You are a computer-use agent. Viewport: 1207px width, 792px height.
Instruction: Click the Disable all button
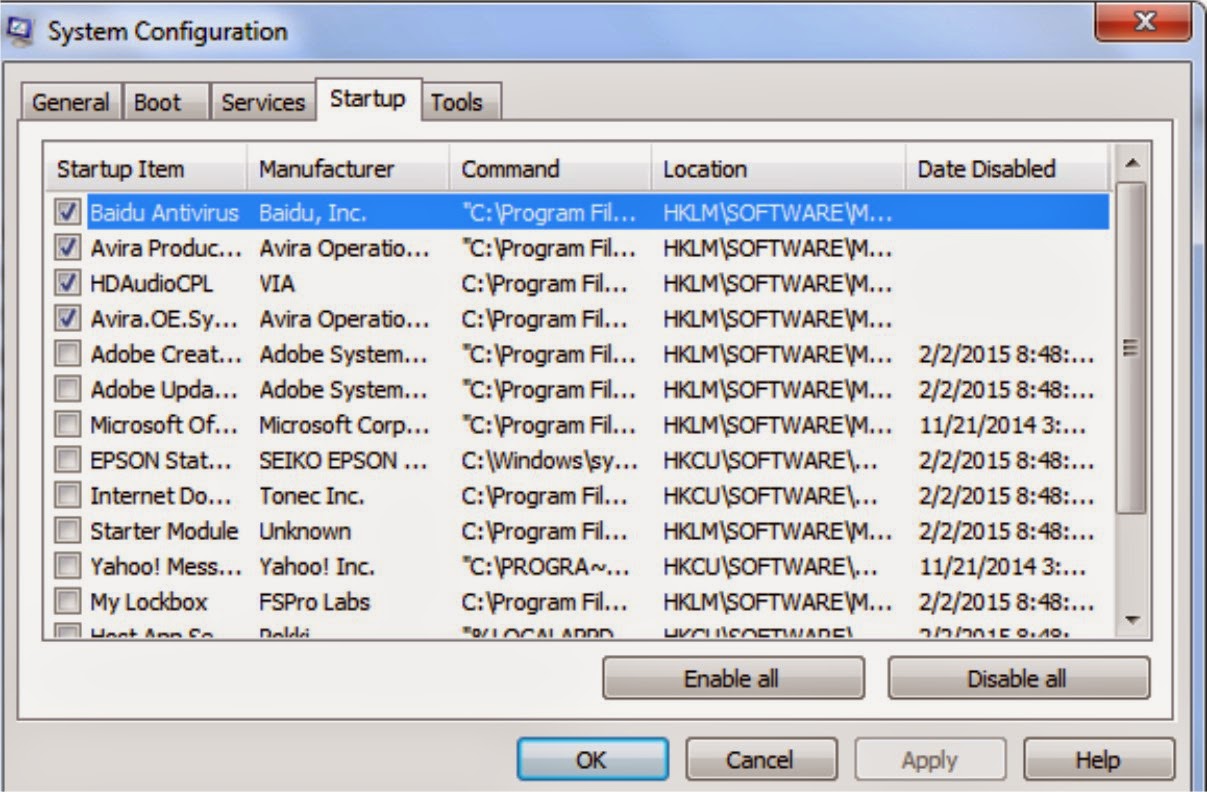[x=1018, y=679]
